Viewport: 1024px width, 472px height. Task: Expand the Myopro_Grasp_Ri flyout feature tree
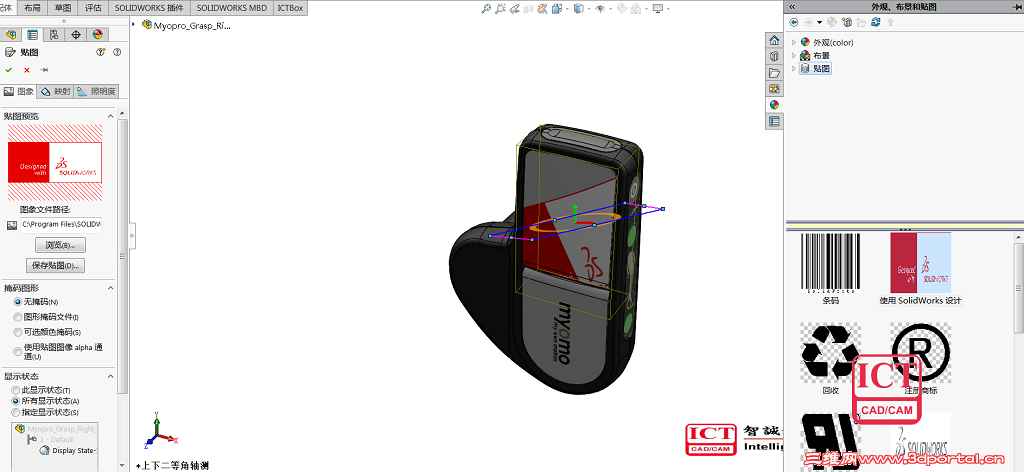click(134, 25)
